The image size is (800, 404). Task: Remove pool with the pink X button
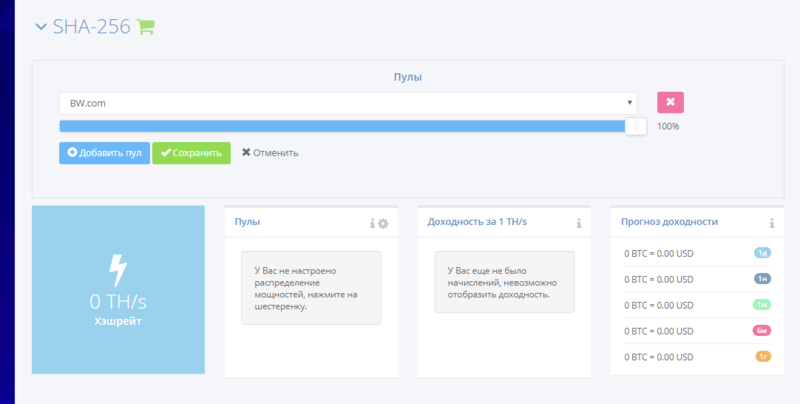pyautogui.click(x=670, y=102)
